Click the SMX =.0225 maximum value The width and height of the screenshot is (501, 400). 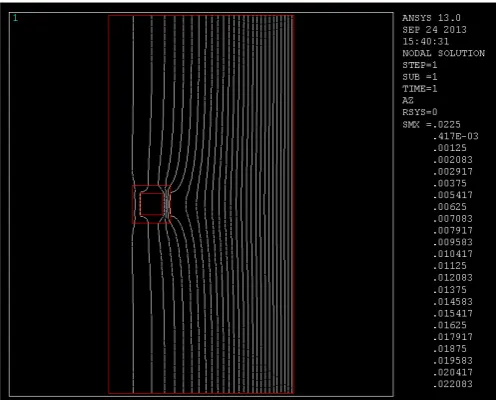tap(431, 125)
